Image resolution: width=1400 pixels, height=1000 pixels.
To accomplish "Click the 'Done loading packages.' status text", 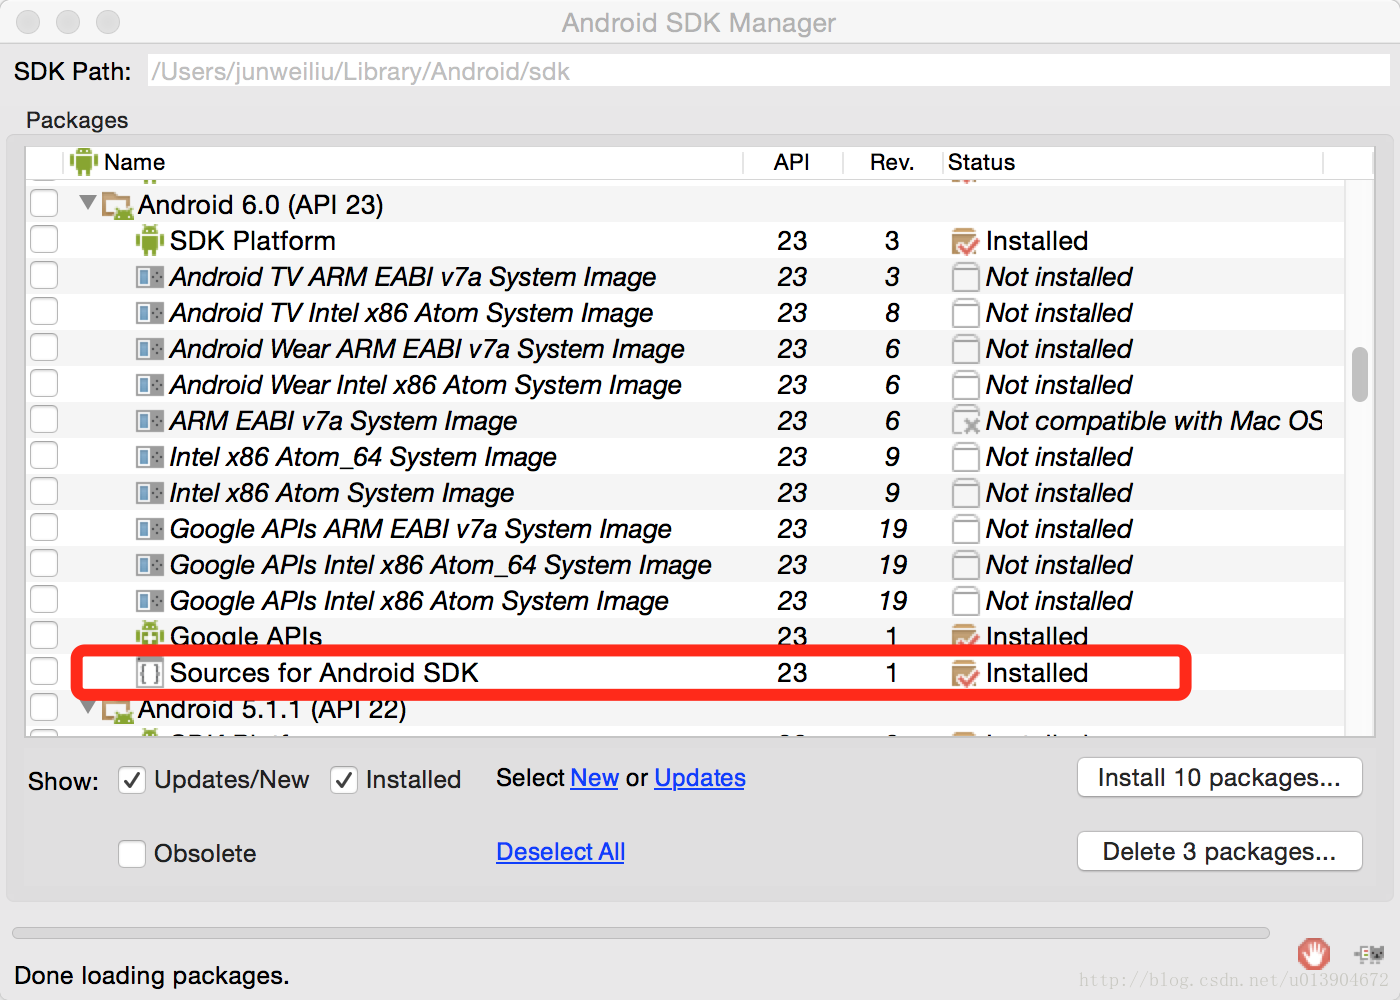I will [x=152, y=976].
